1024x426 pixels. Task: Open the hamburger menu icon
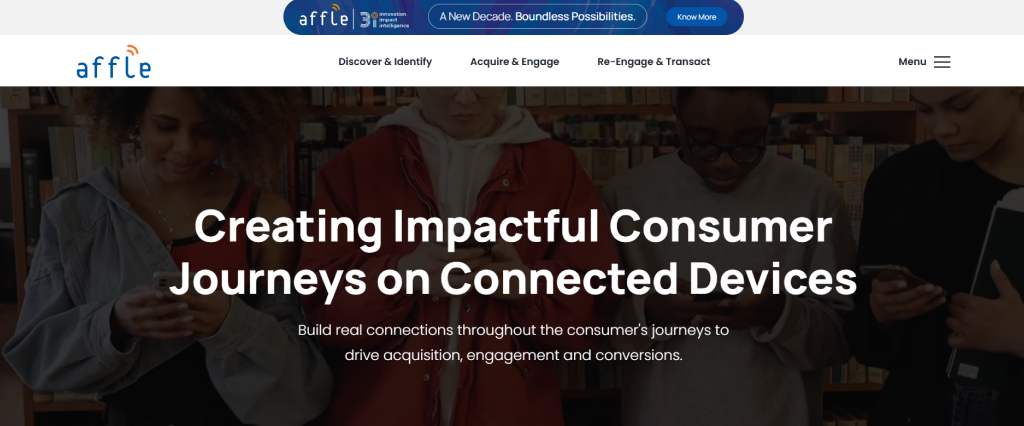click(942, 62)
